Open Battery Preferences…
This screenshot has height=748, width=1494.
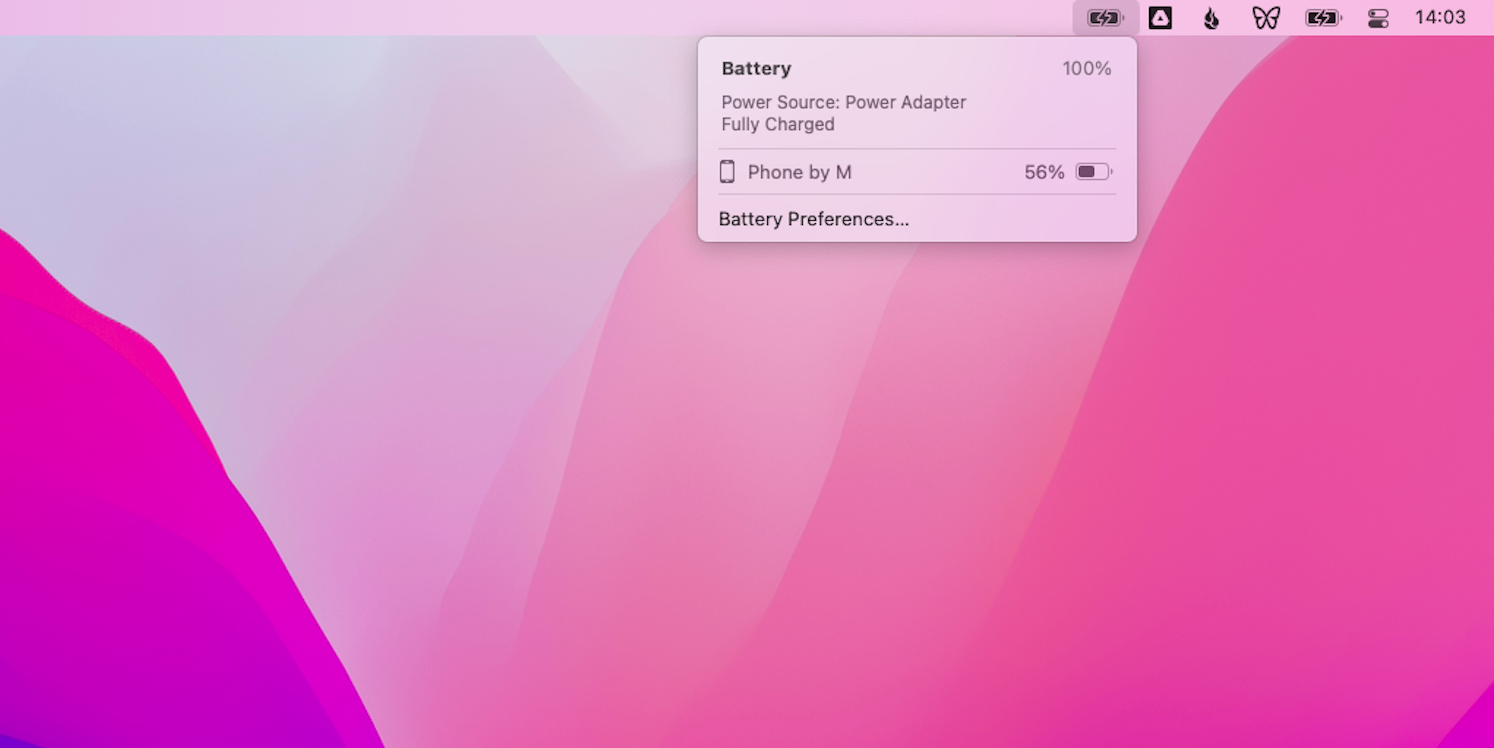(813, 219)
